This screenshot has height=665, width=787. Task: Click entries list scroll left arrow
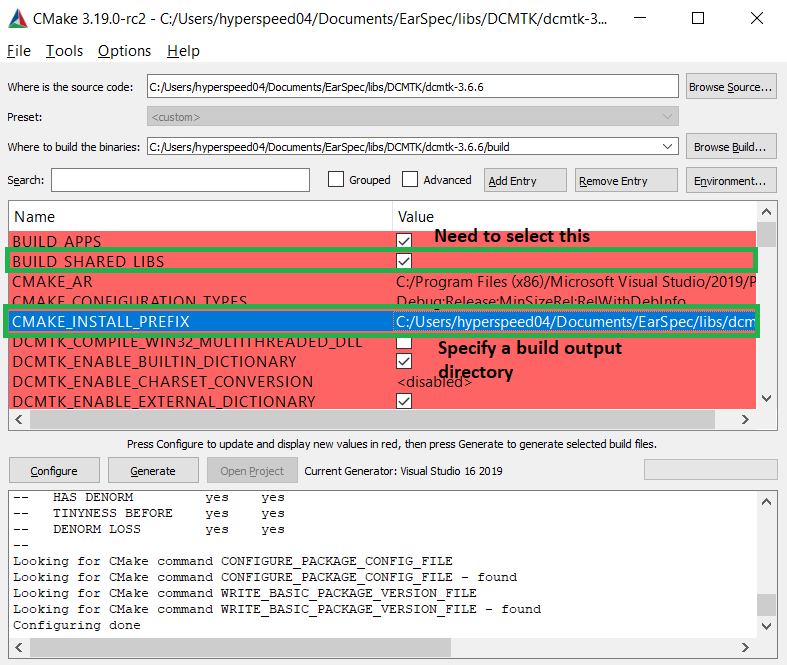tap(19, 420)
